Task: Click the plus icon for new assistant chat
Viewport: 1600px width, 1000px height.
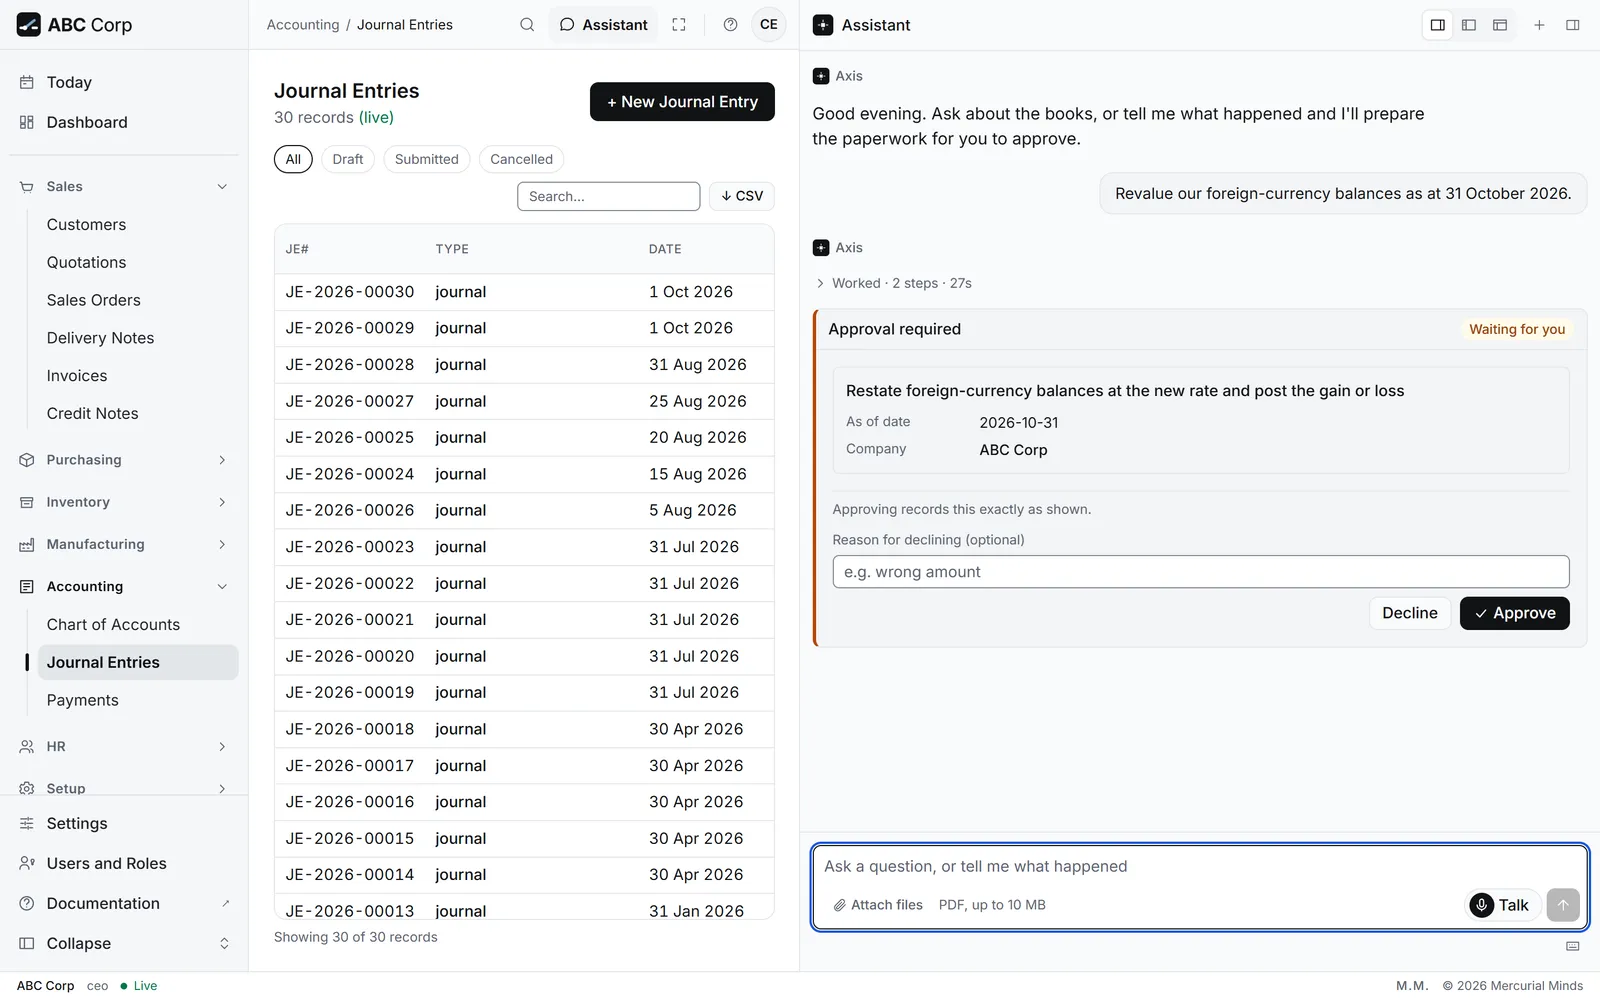Action: (x=1540, y=25)
